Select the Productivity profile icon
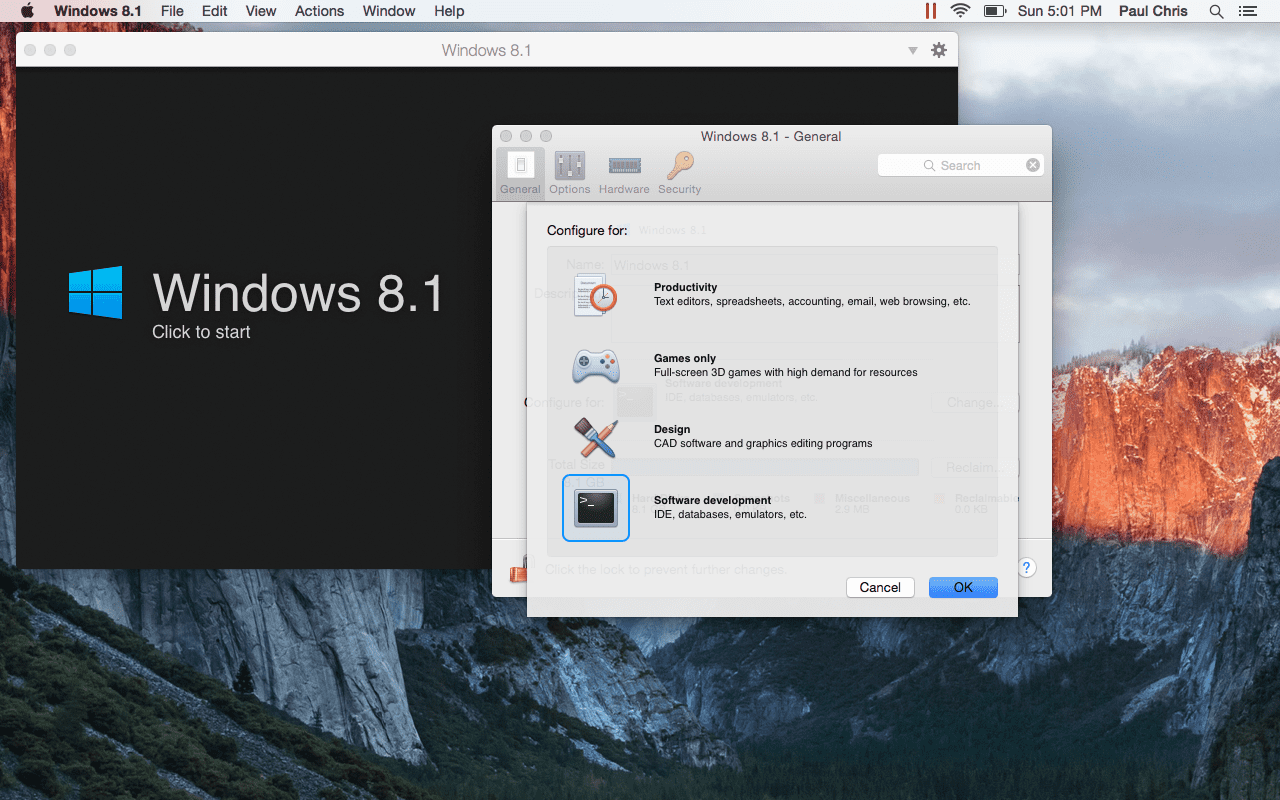The width and height of the screenshot is (1280, 800). (596, 294)
